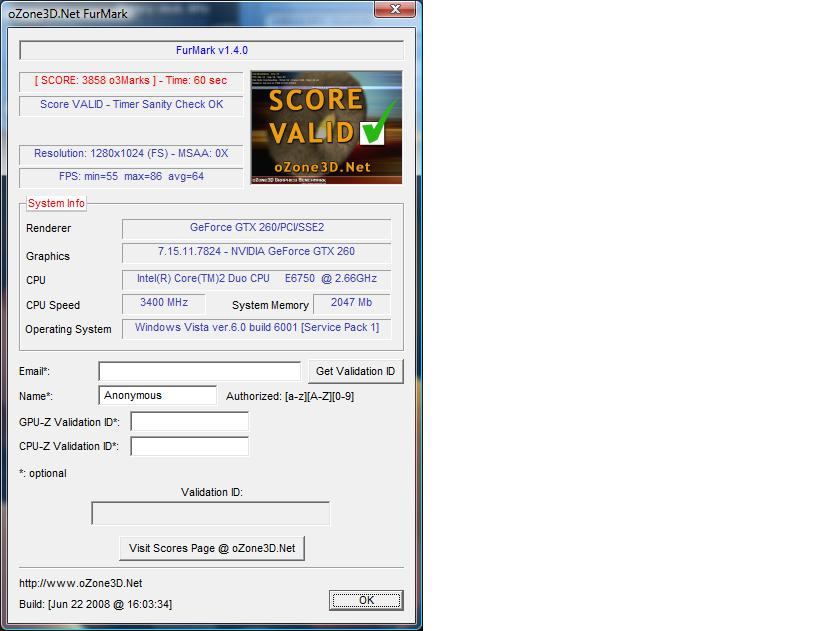Click the 2047 Mb system memory value
Screen dimensions: 840x631
coord(351,302)
